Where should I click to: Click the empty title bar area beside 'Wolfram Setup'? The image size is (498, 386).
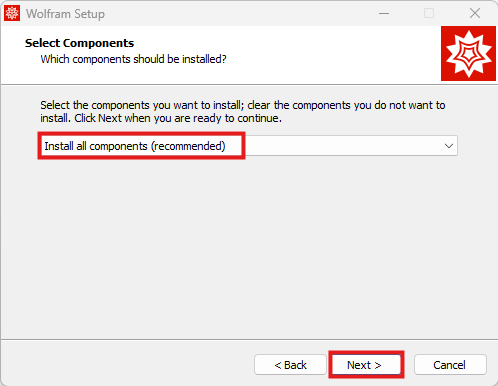click(240, 13)
